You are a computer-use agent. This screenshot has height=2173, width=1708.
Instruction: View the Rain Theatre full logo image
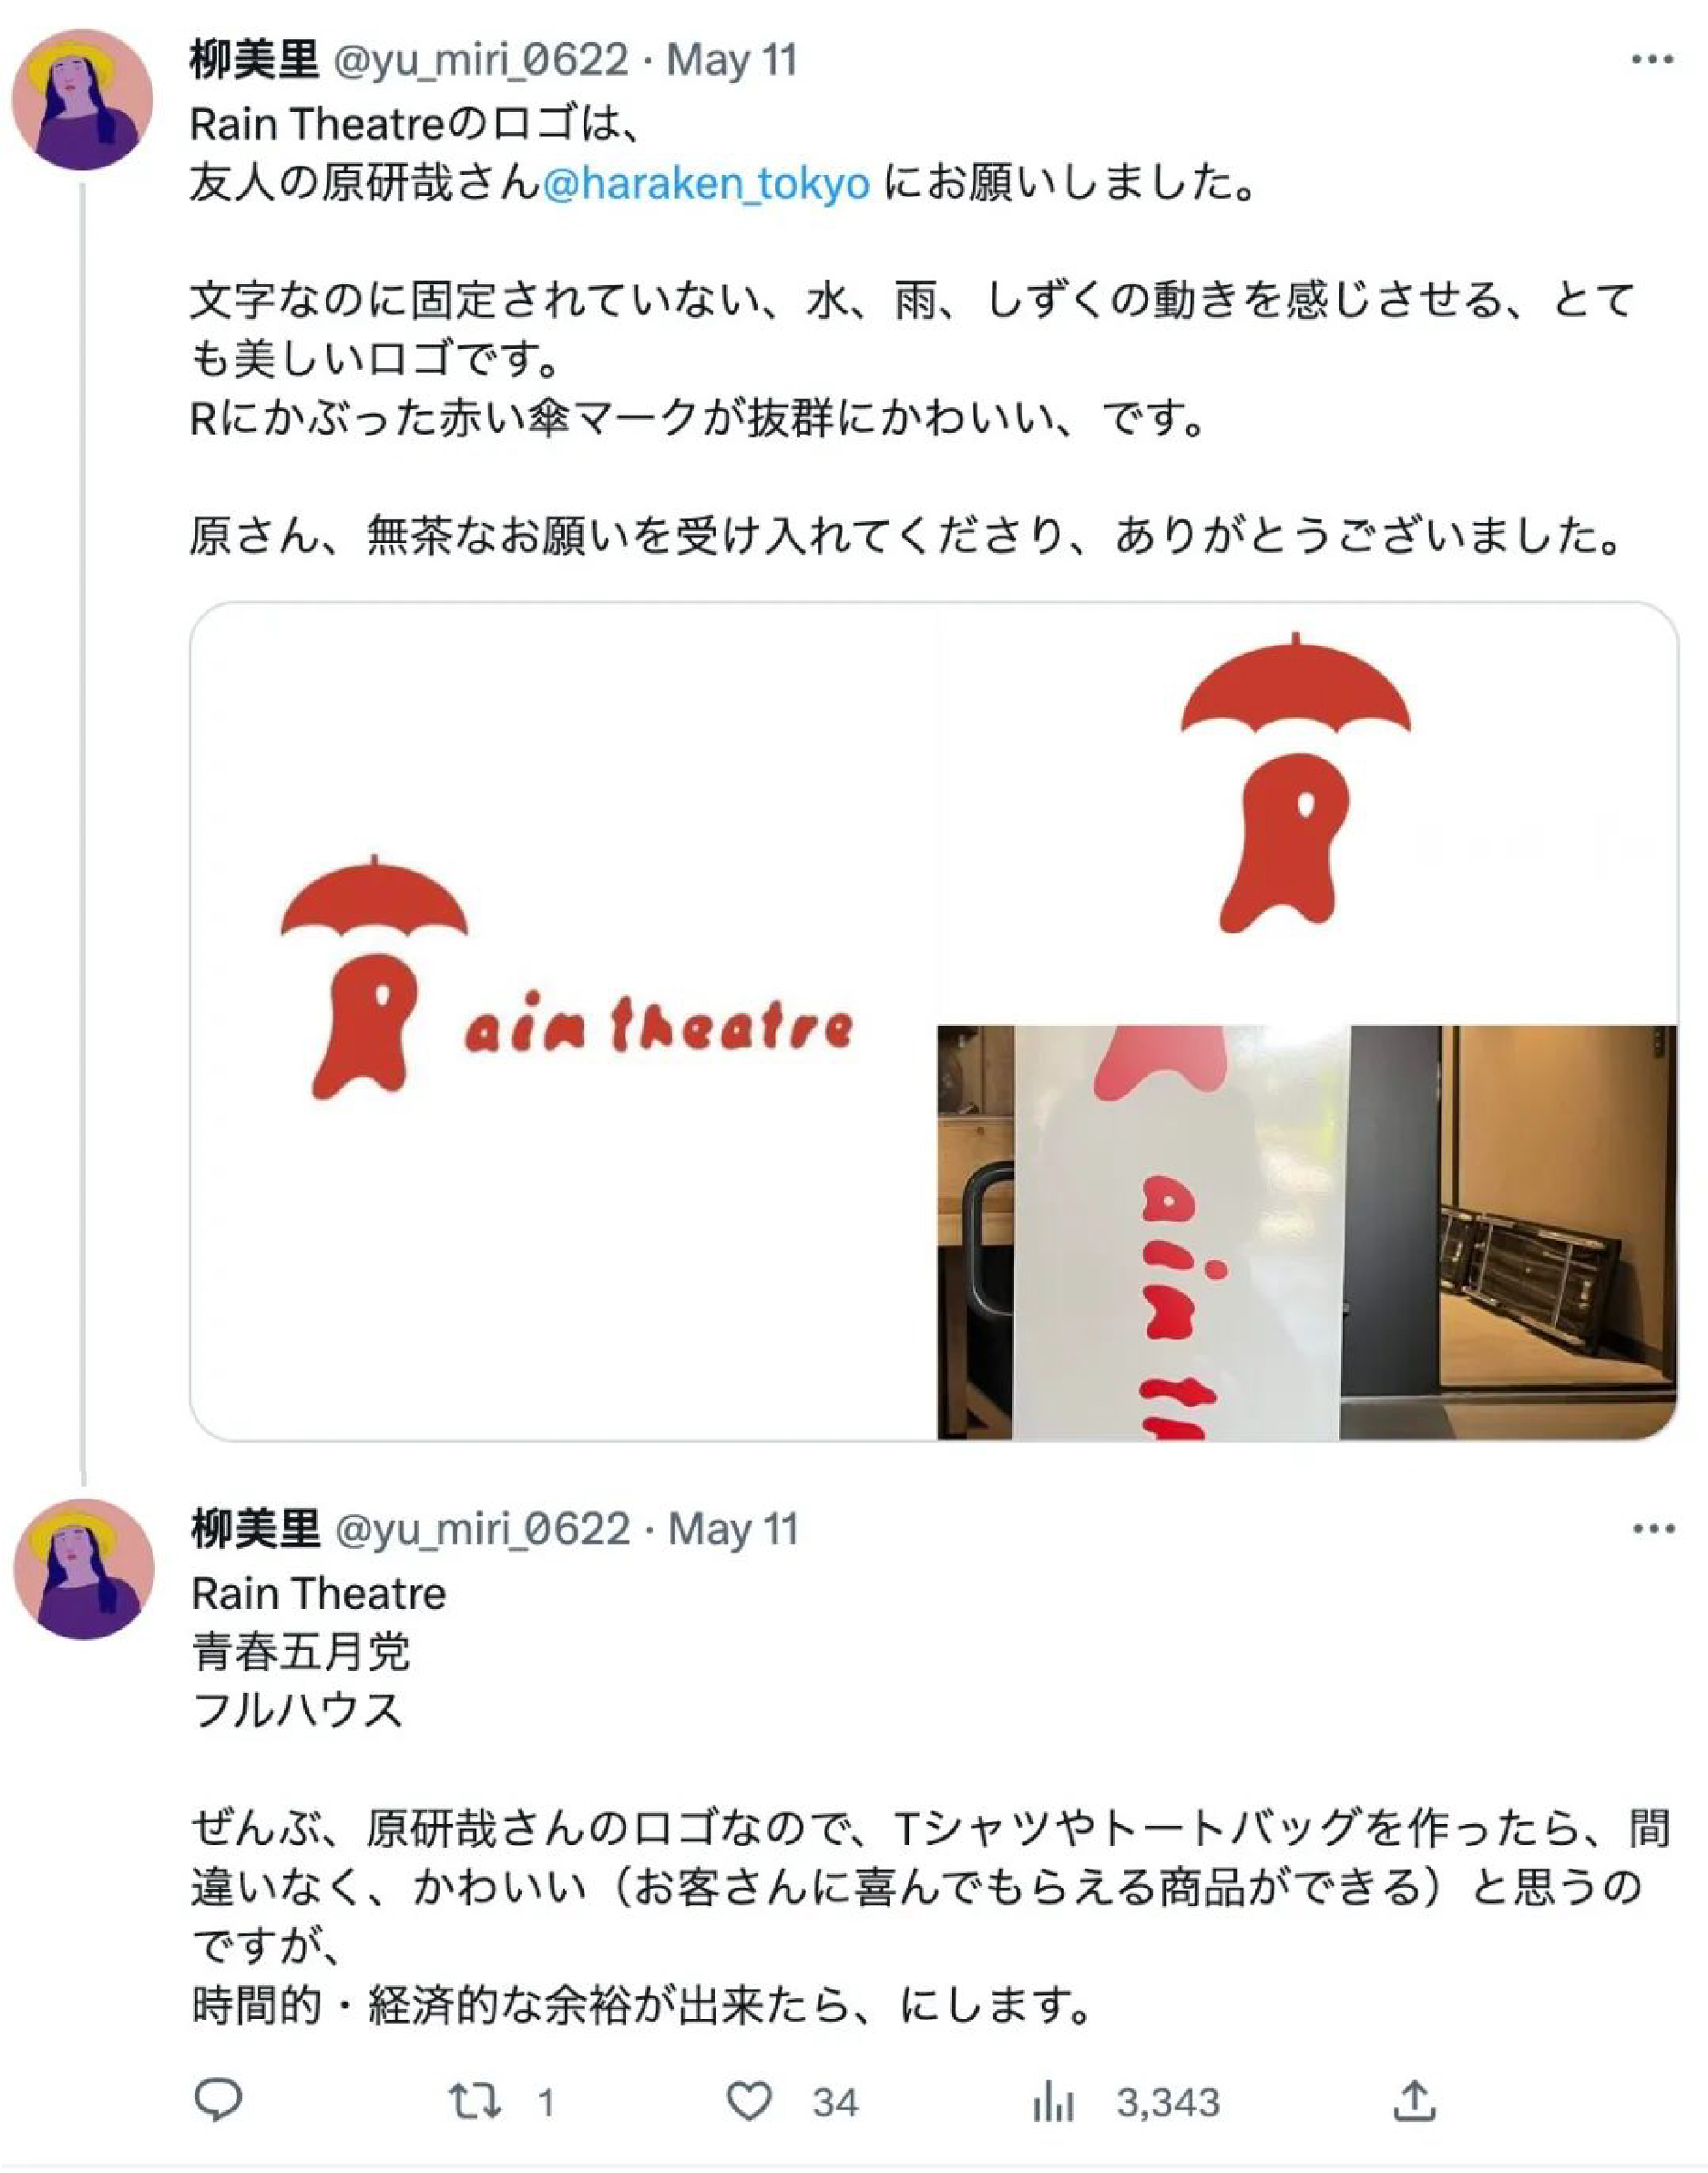(x=564, y=1021)
